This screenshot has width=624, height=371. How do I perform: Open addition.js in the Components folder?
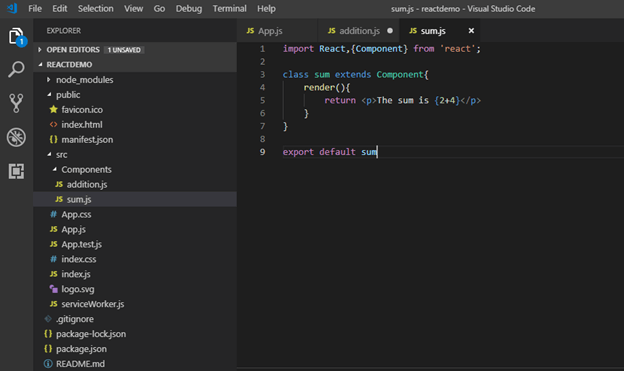click(87, 184)
